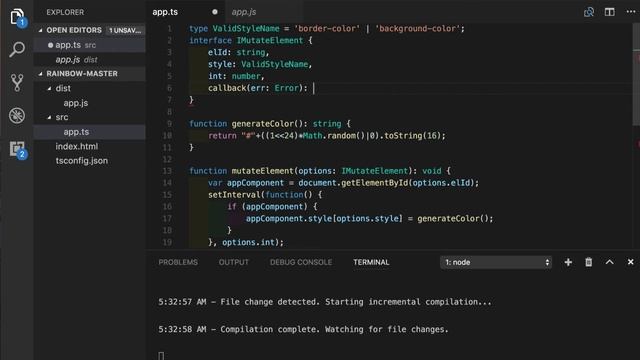Collapse the Open Editors section
This screenshot has height=360, width=640.
point(40,30)
